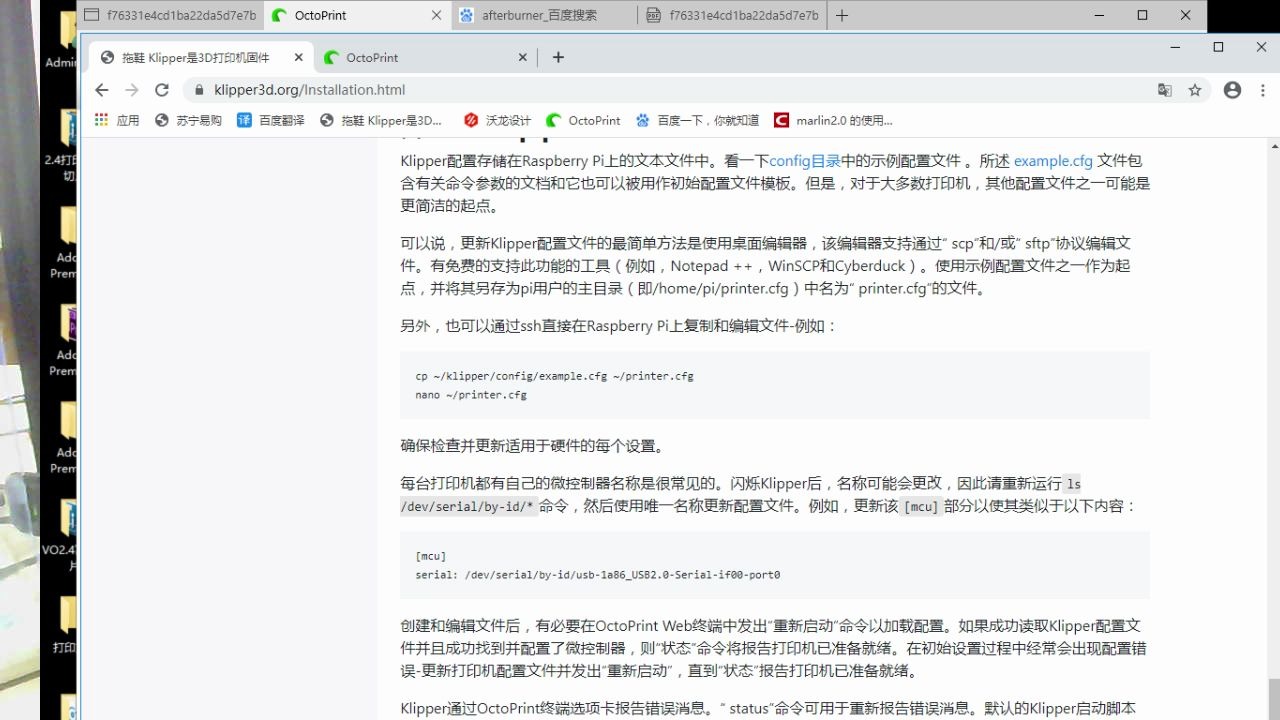The image size is (1280, 720).
Task: Close the back window's OctoPrint tab
Action: 436,15
